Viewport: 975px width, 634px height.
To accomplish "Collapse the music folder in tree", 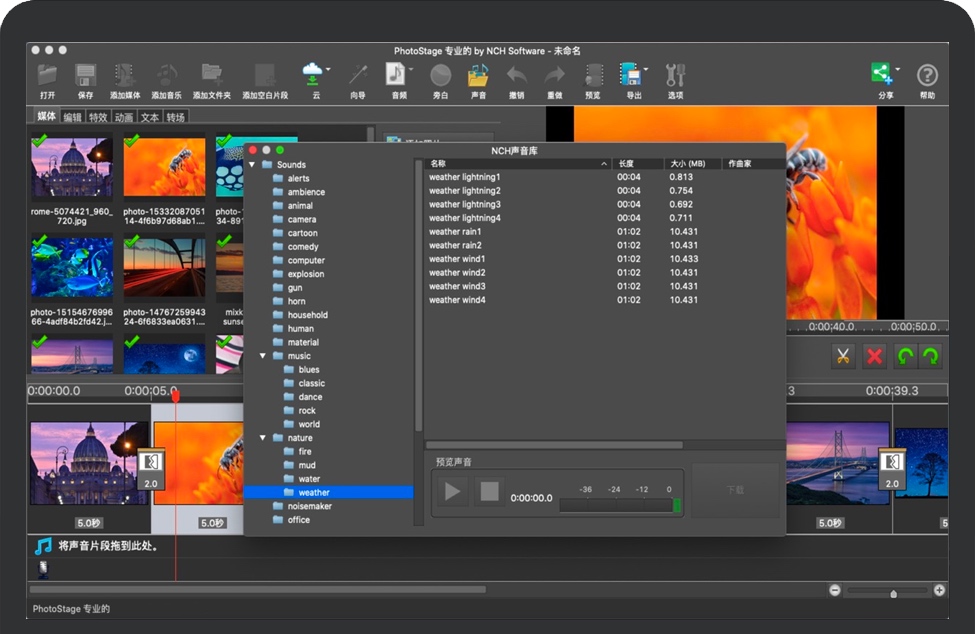I will (264, 356).
